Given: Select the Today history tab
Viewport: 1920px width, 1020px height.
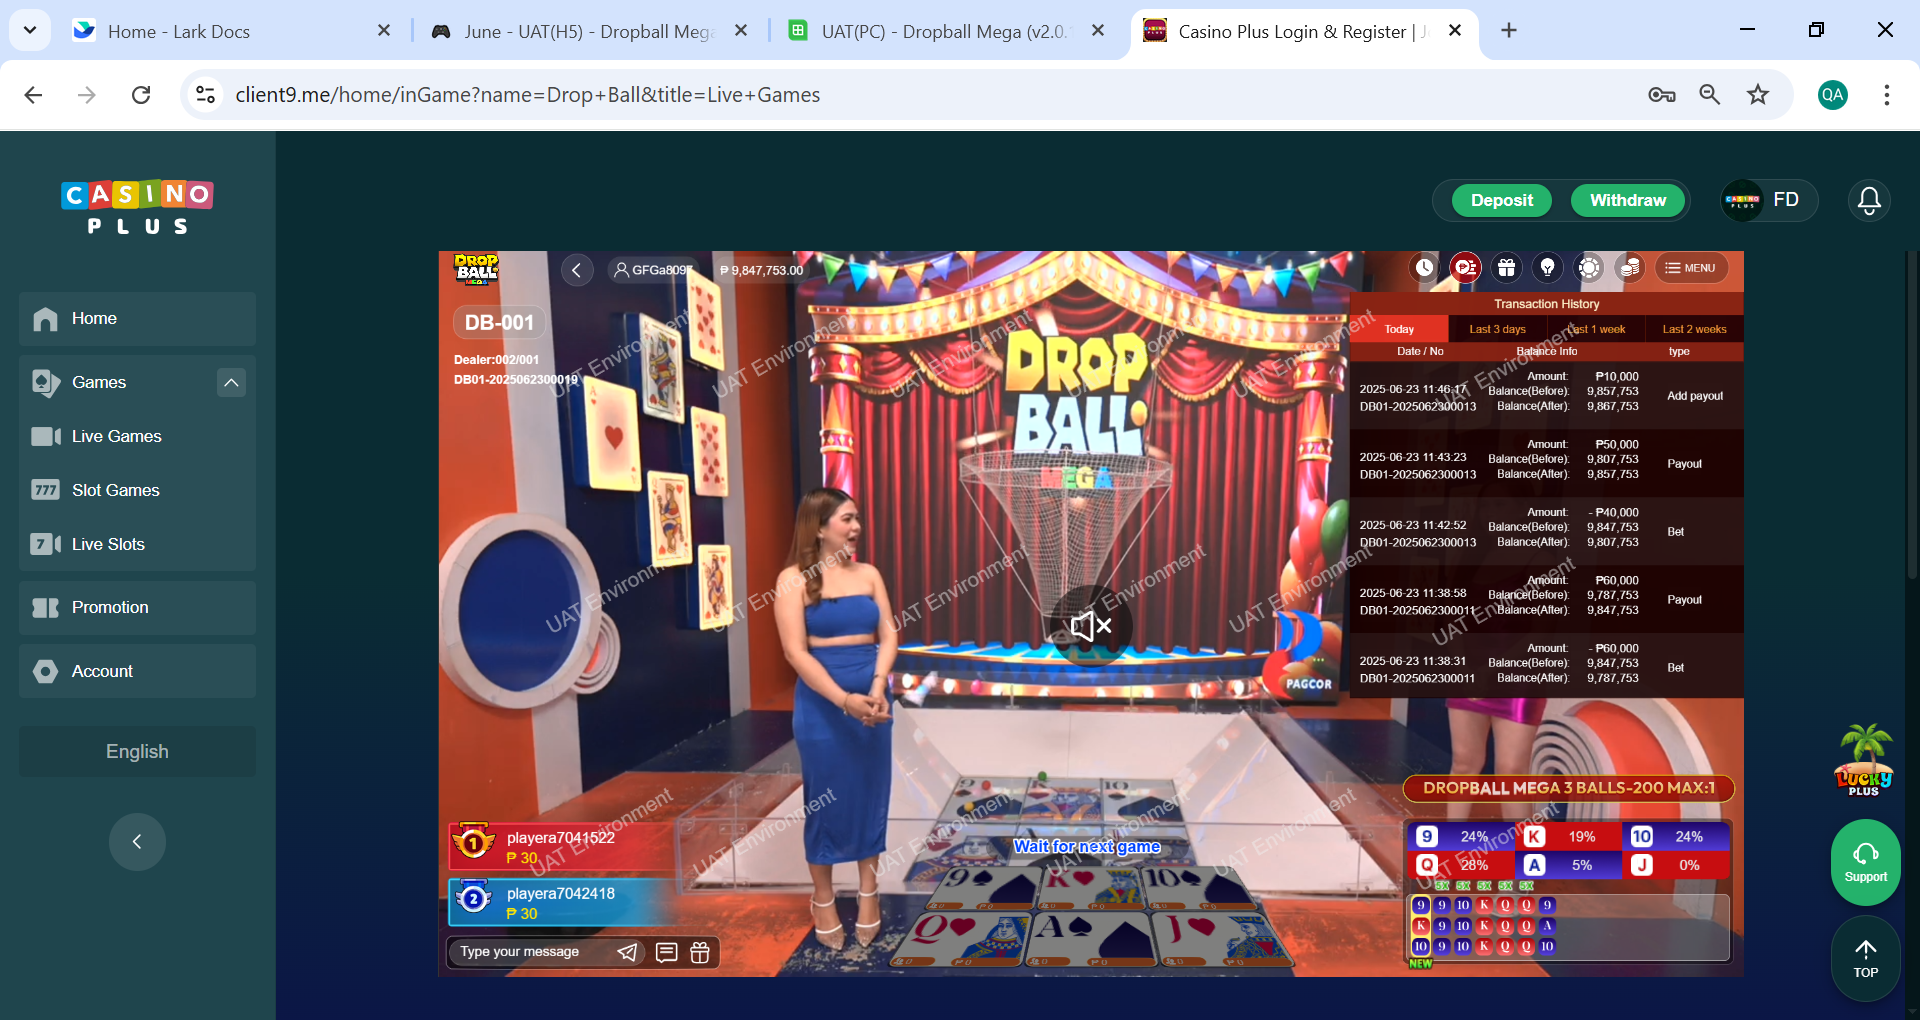Looking at the screenshot, I should click(x=1399, y=329).
